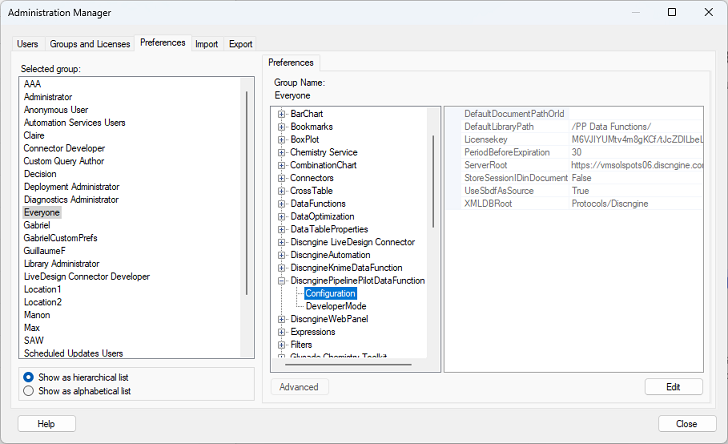Image resolution: width=728 pixels, height=444 pixels.
Task: Click the preferences tree horizontal scrollbar
Action: click(348, 365)
